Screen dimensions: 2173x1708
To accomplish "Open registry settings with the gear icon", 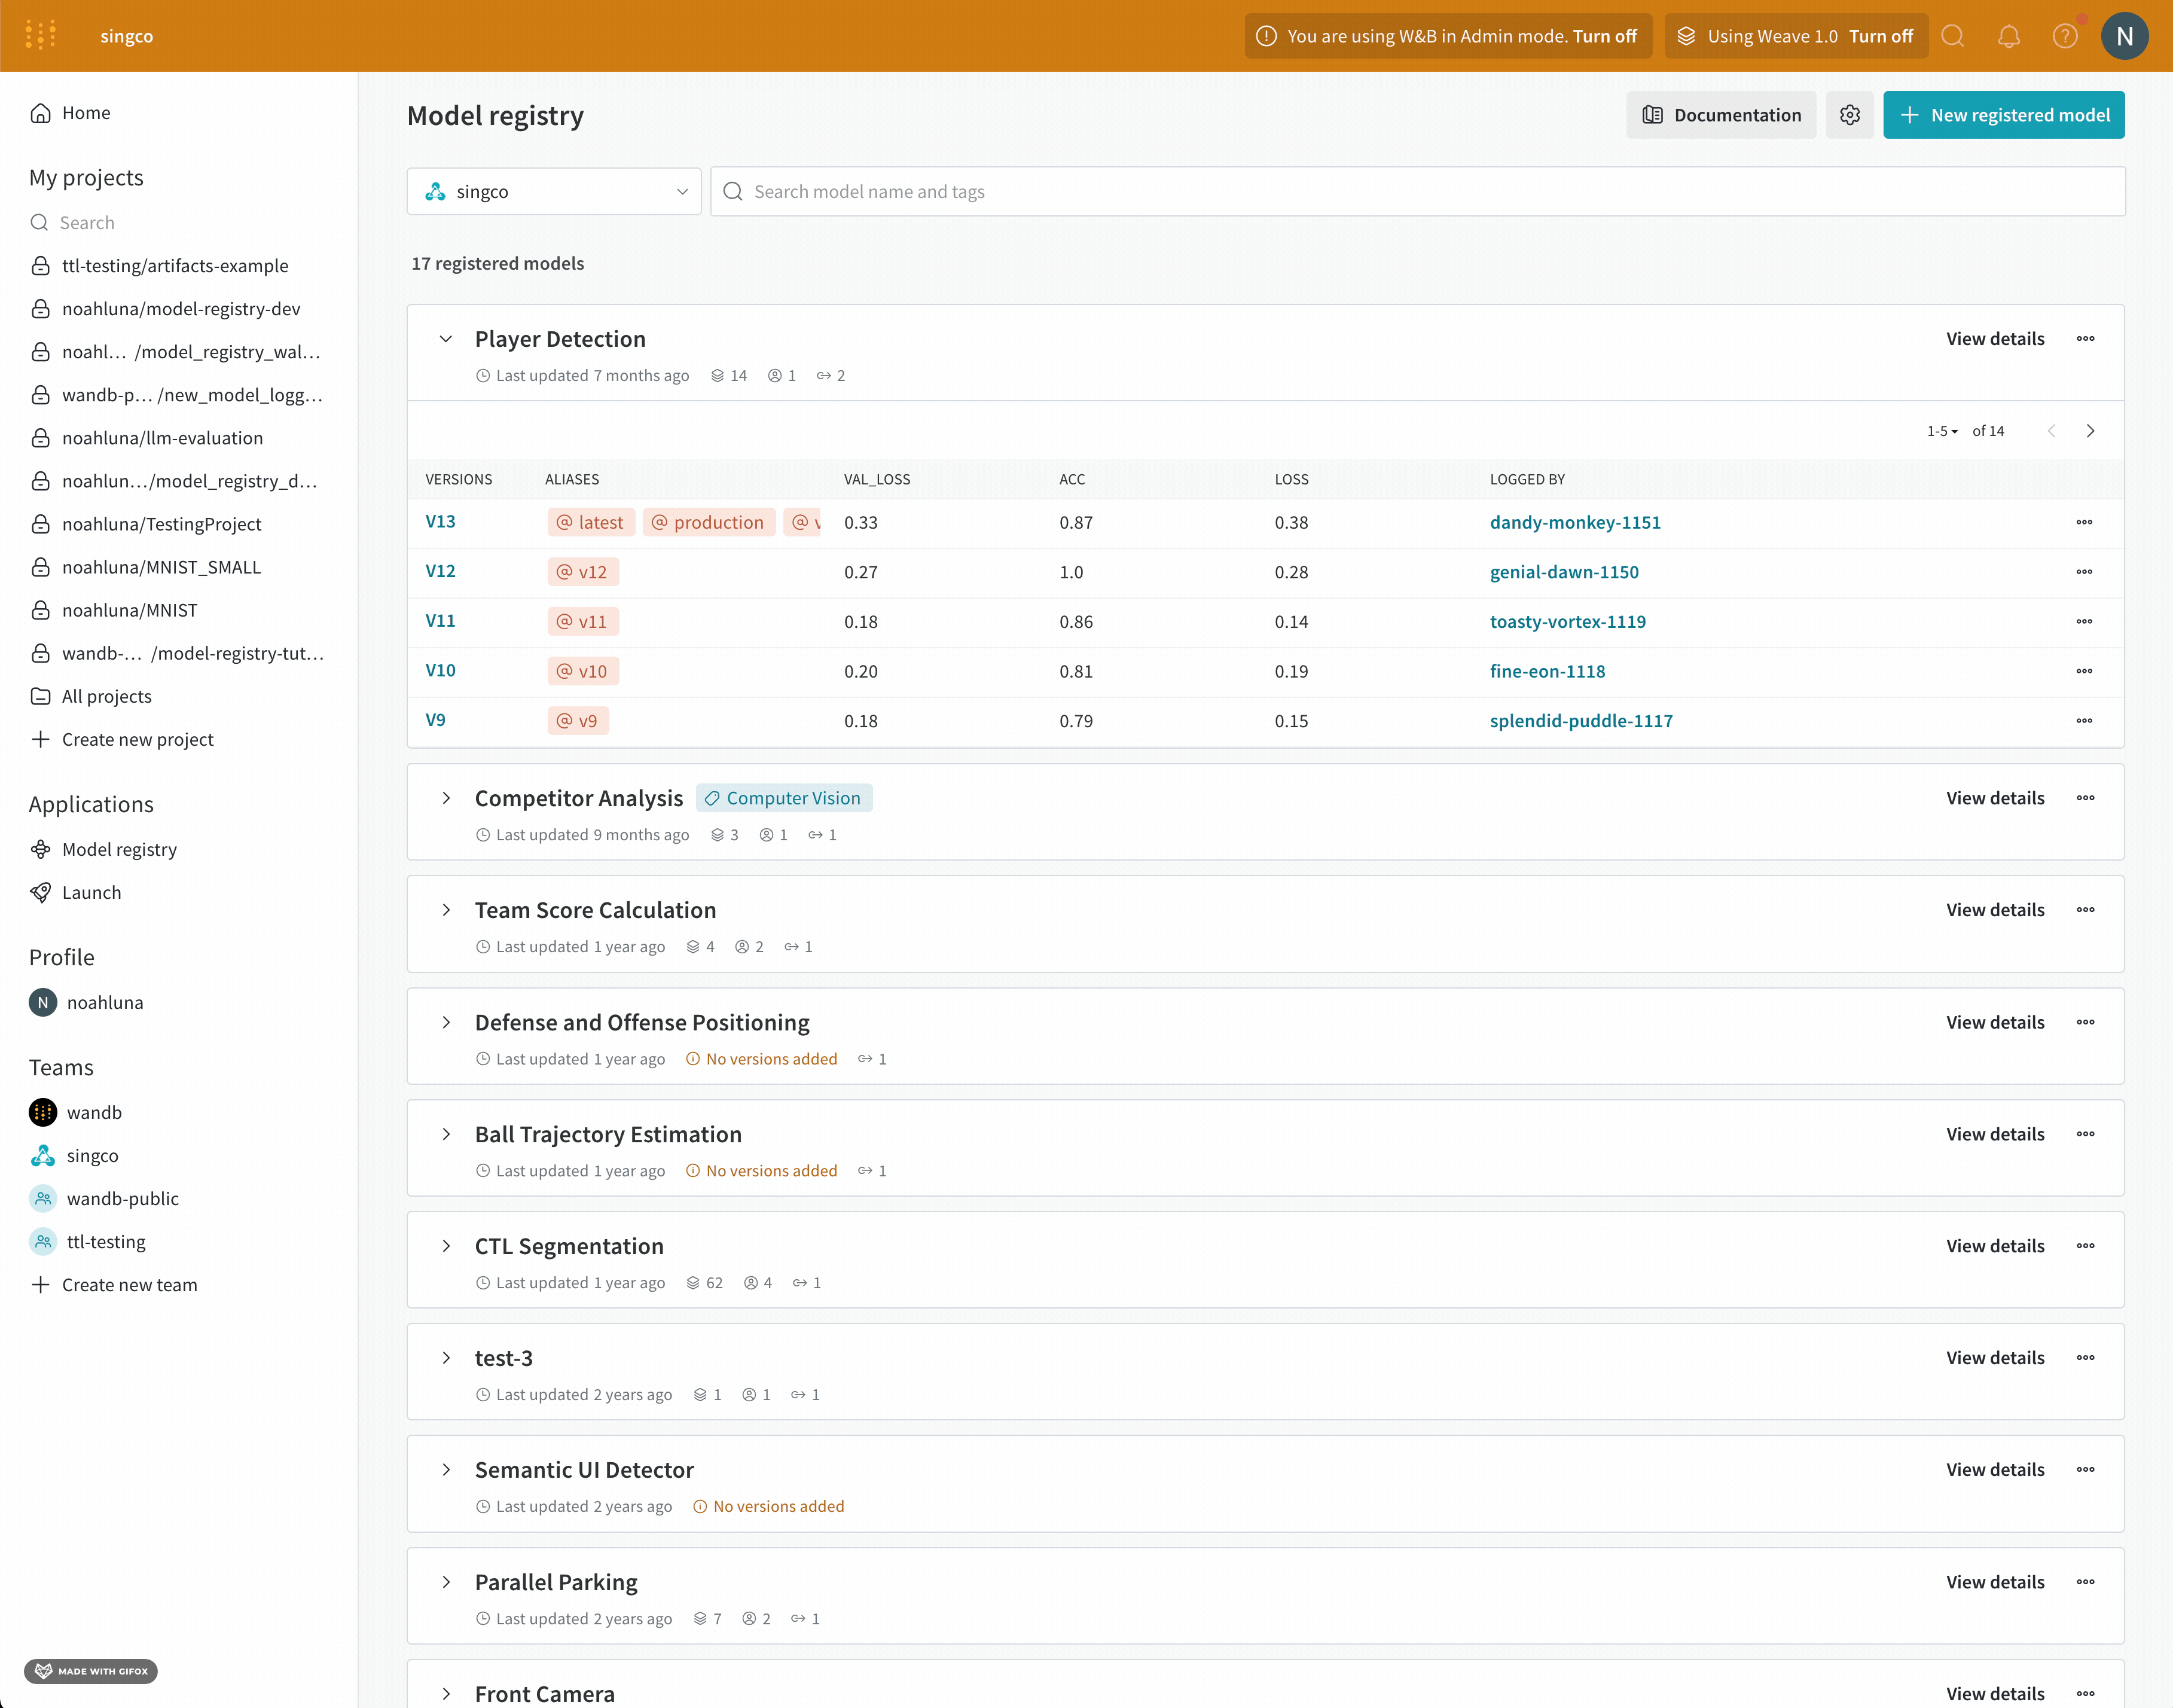I will click(1849, 114).
